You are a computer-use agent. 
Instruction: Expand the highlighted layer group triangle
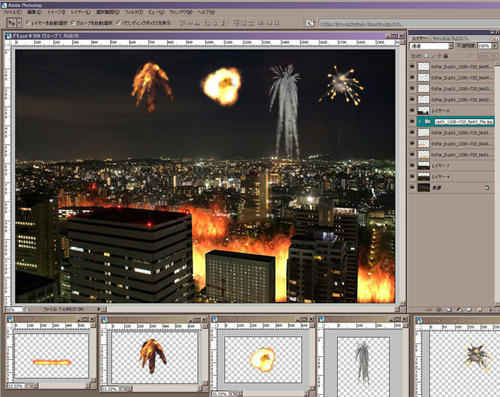(x=420, y=122)
